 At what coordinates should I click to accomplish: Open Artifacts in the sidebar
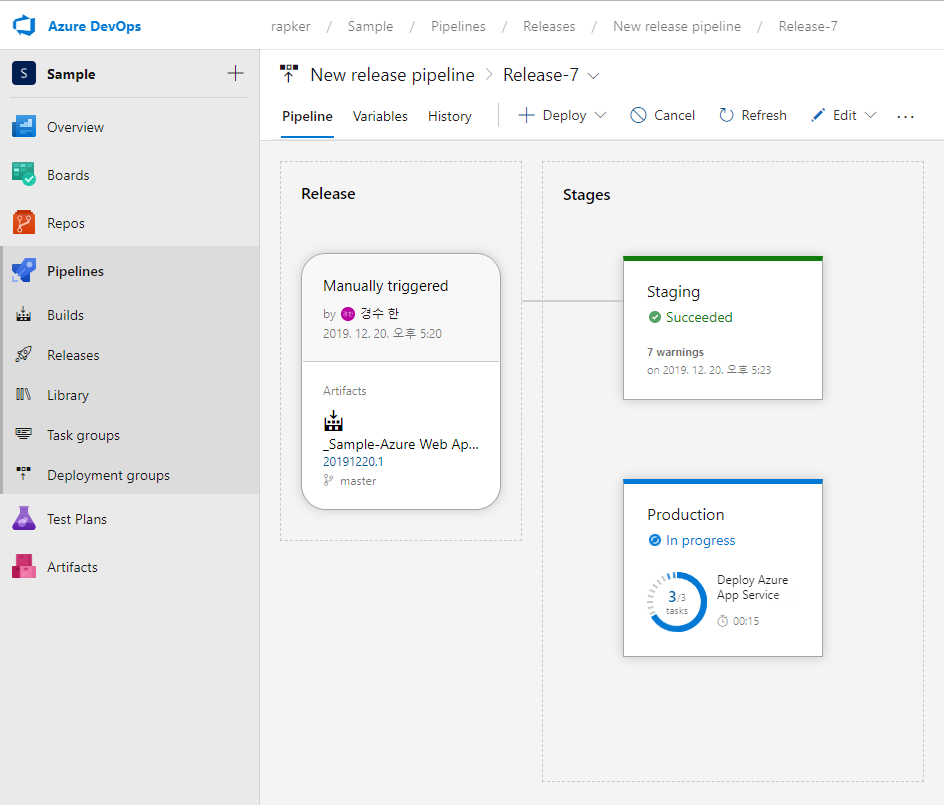point(129,567)
